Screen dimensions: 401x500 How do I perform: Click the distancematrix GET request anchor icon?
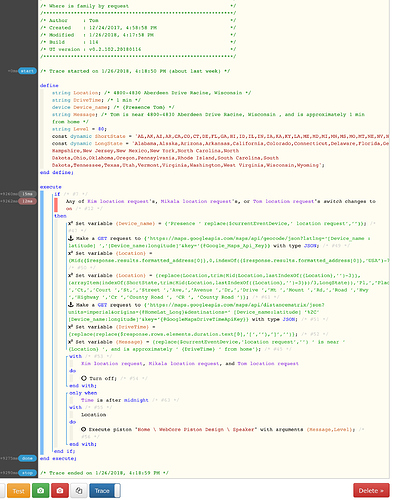tap(71, 305)
